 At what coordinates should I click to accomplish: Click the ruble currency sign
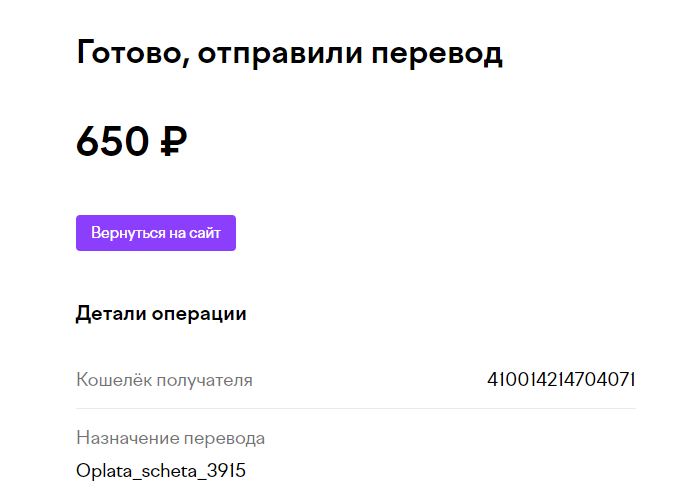[173, 141]
